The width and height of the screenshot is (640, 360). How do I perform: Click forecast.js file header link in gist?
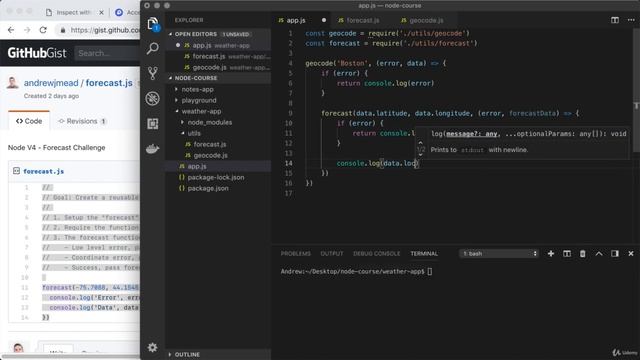point(43,171)
